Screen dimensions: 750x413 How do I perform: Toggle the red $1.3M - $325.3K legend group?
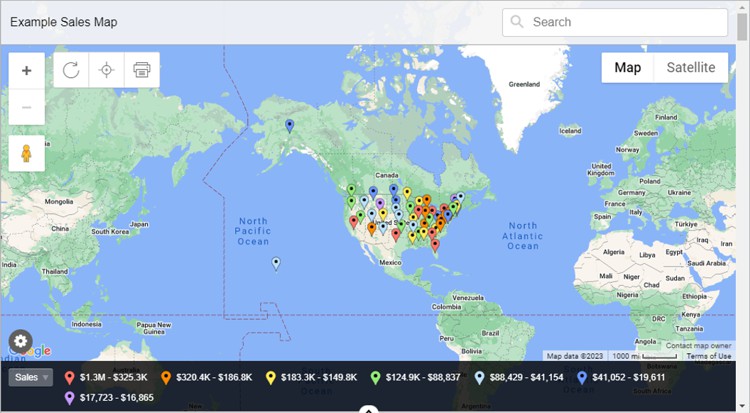pyautogui.click(x=105, y=378)
